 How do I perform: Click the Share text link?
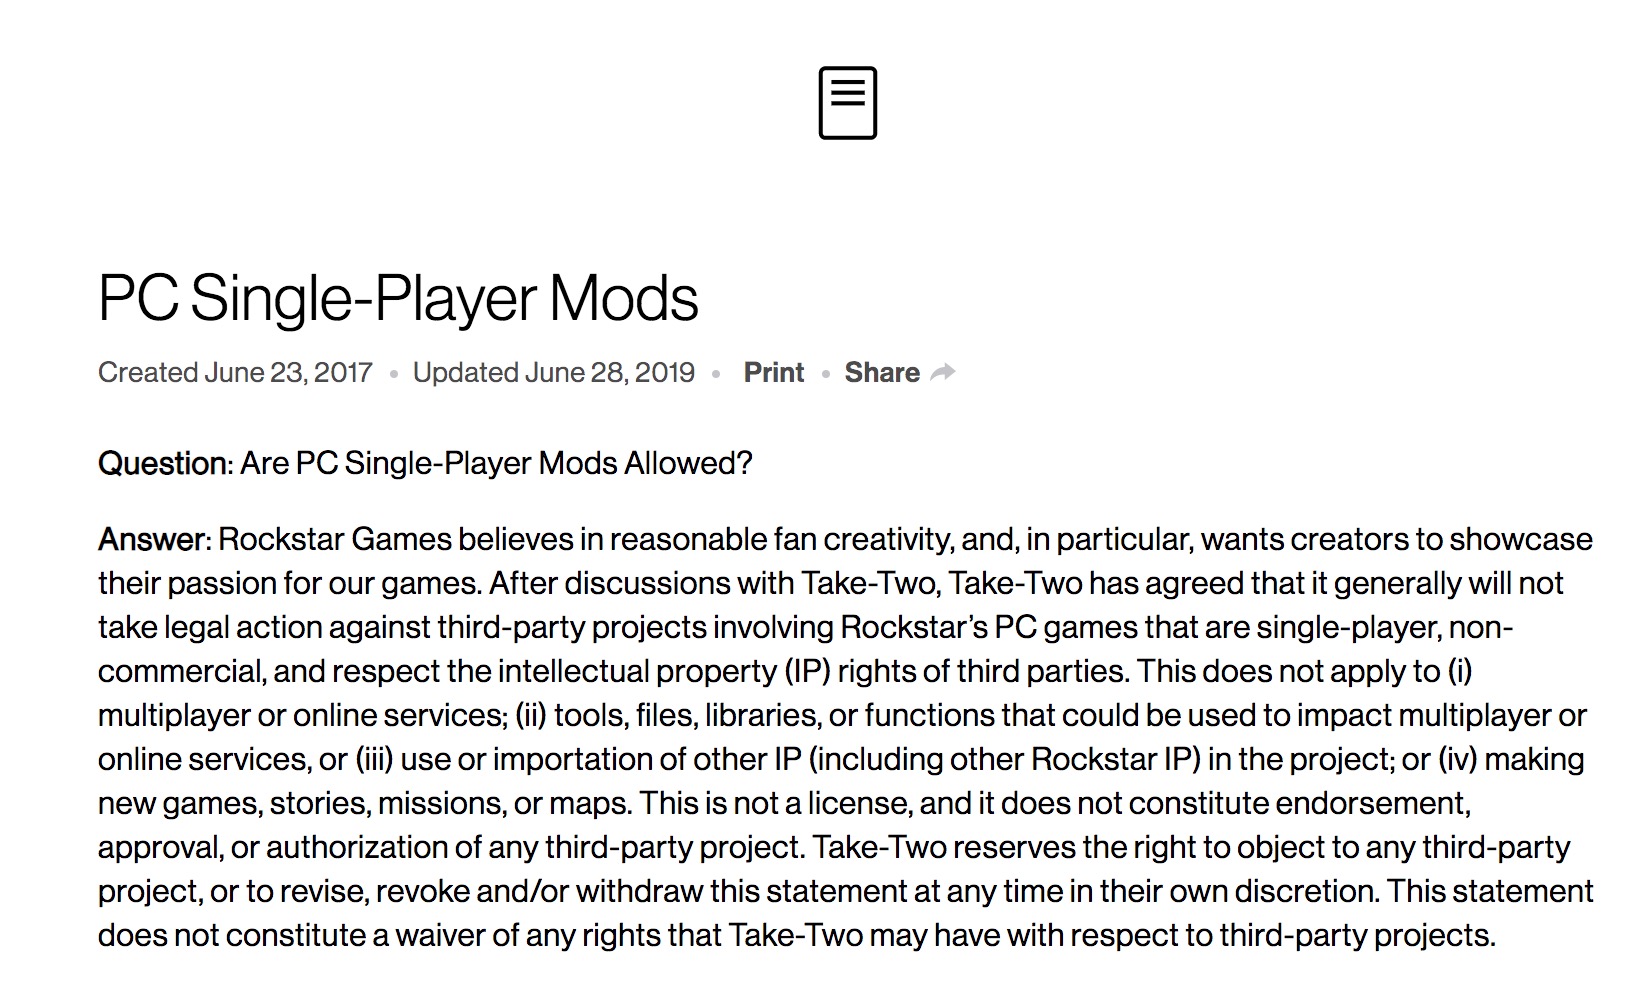881,373
